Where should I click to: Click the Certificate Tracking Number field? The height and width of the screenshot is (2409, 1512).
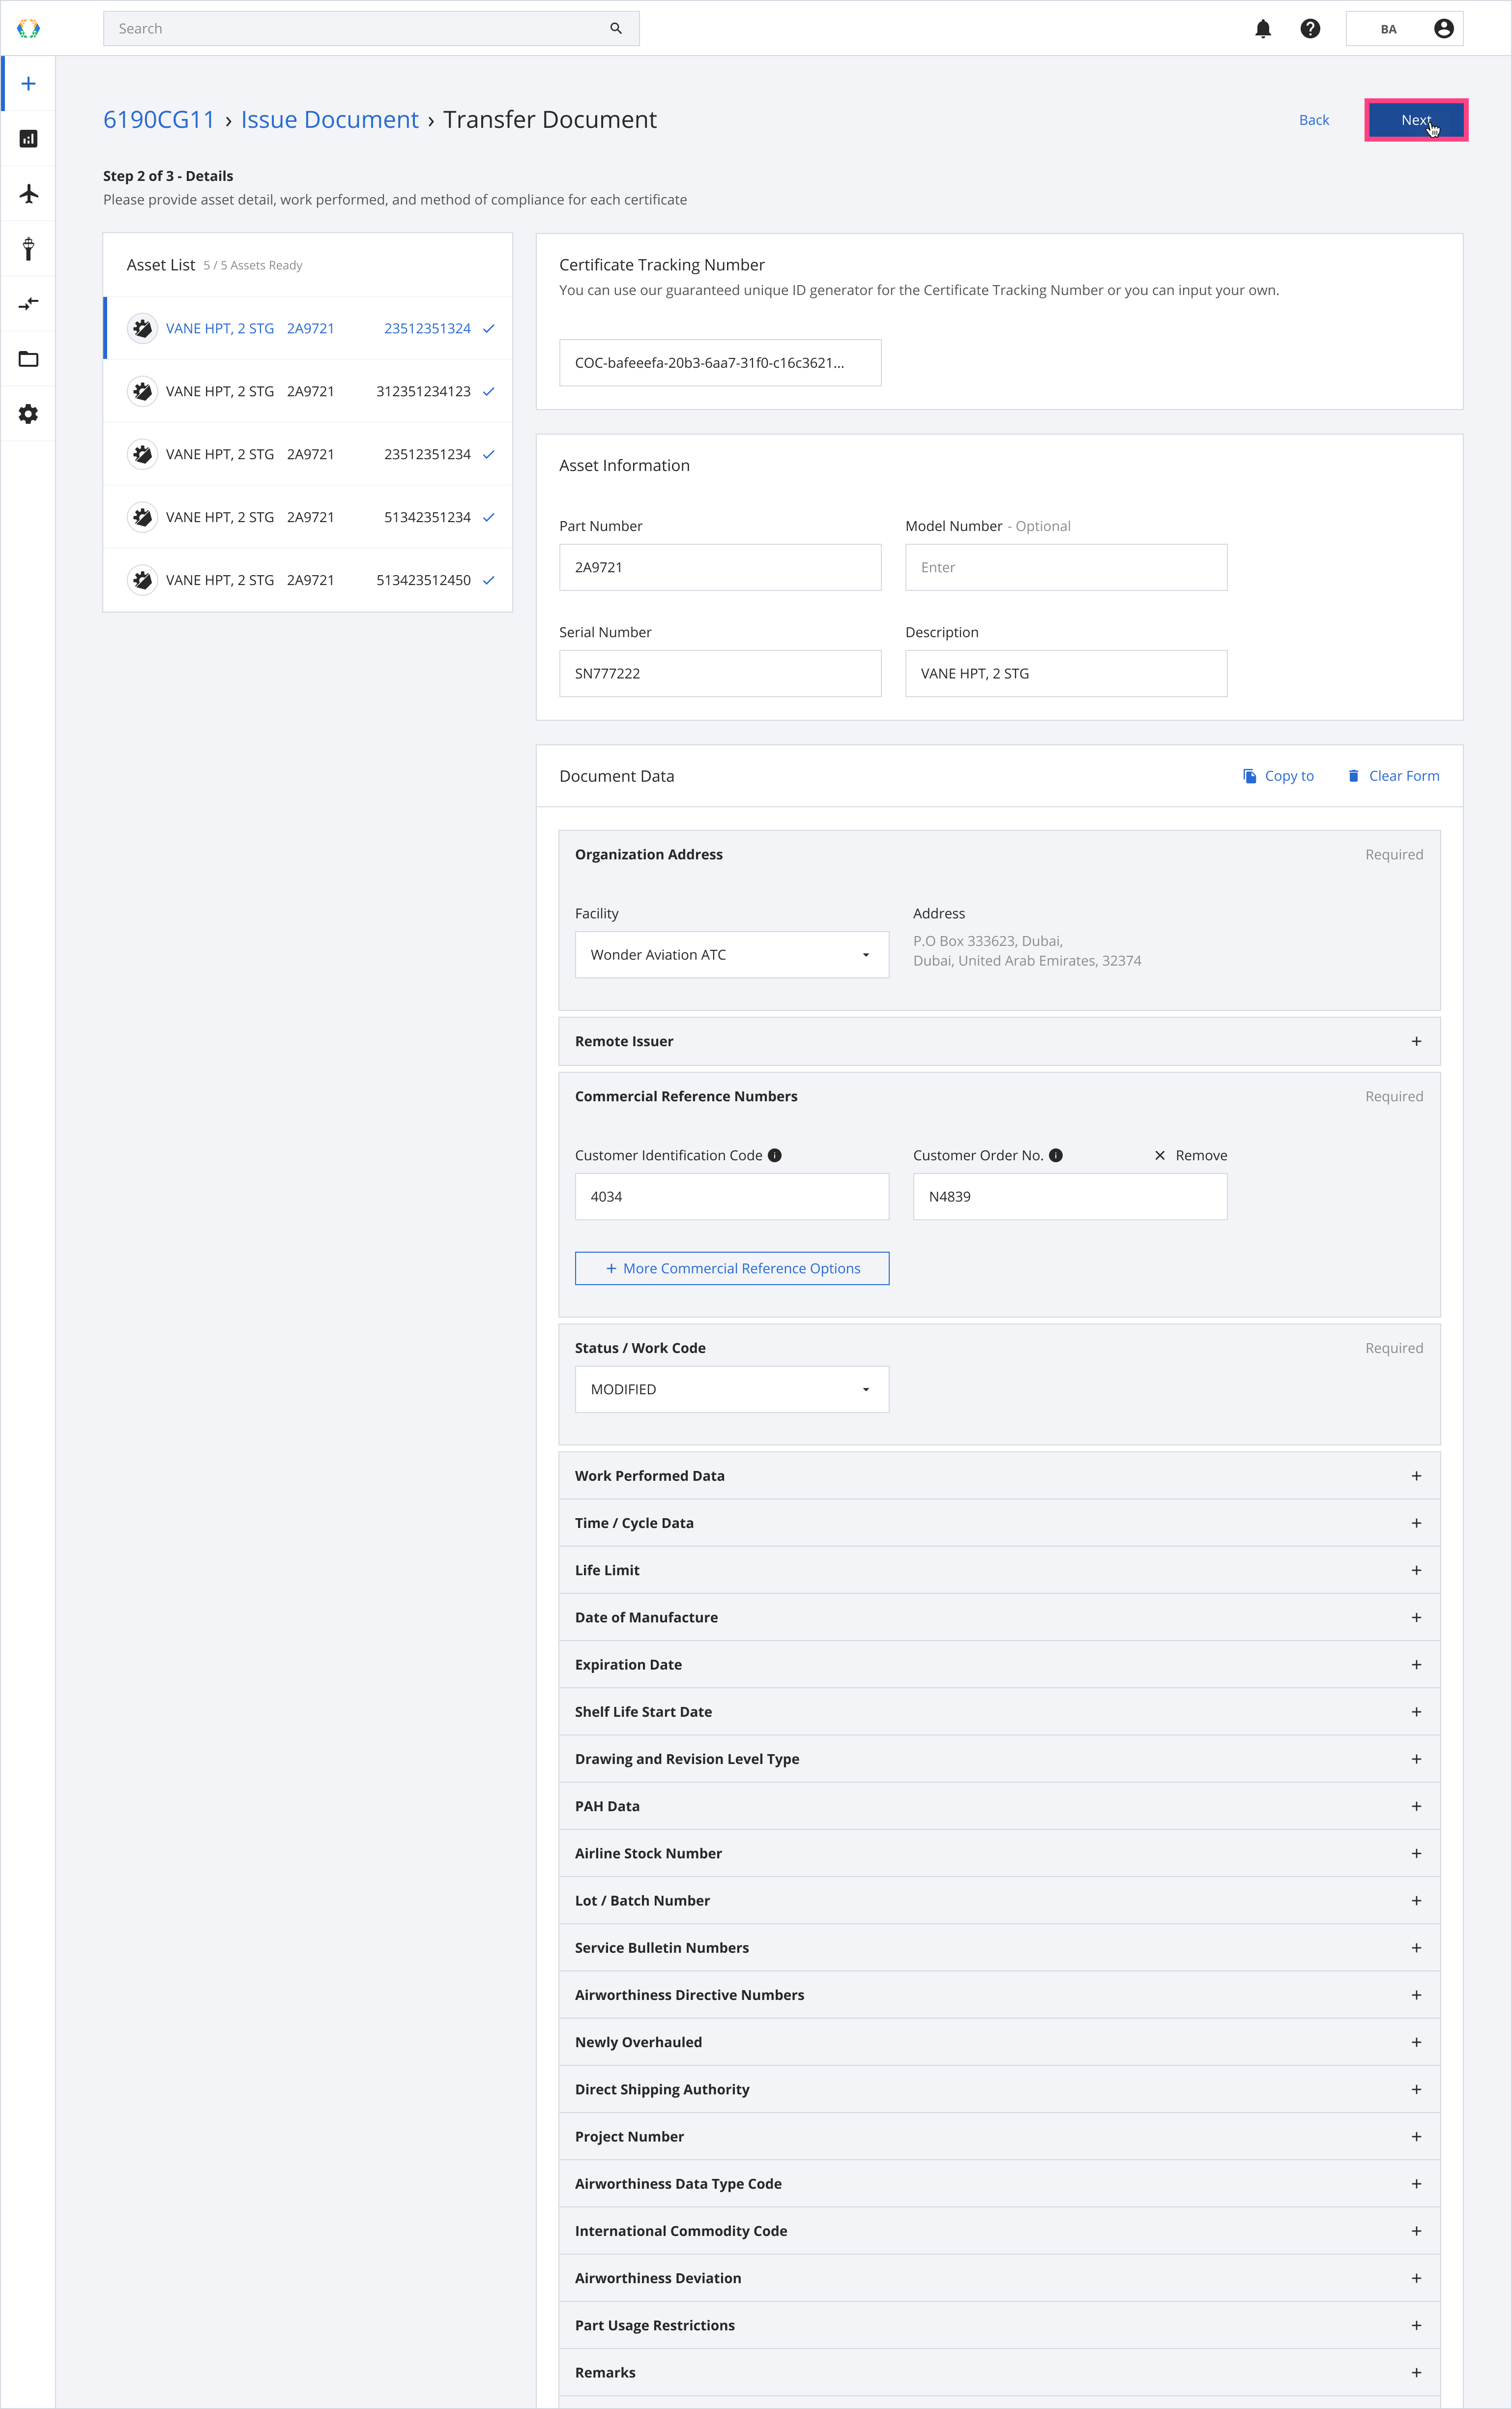(720, 363)
